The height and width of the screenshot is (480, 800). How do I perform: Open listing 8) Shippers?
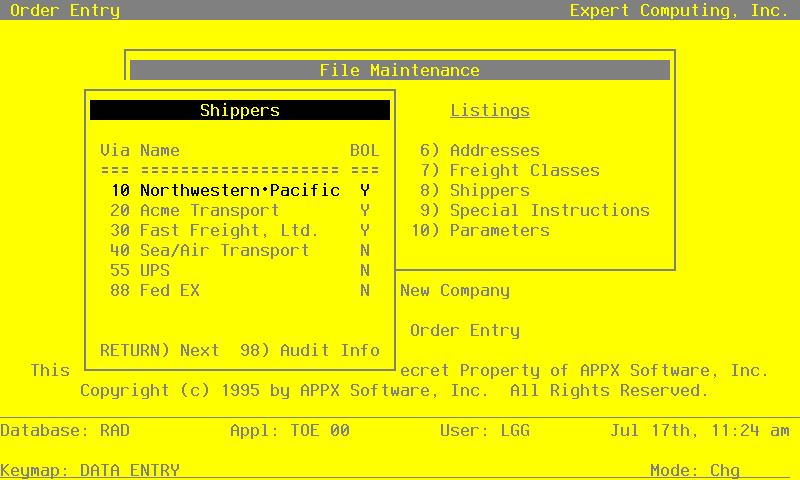click(474, 190)
